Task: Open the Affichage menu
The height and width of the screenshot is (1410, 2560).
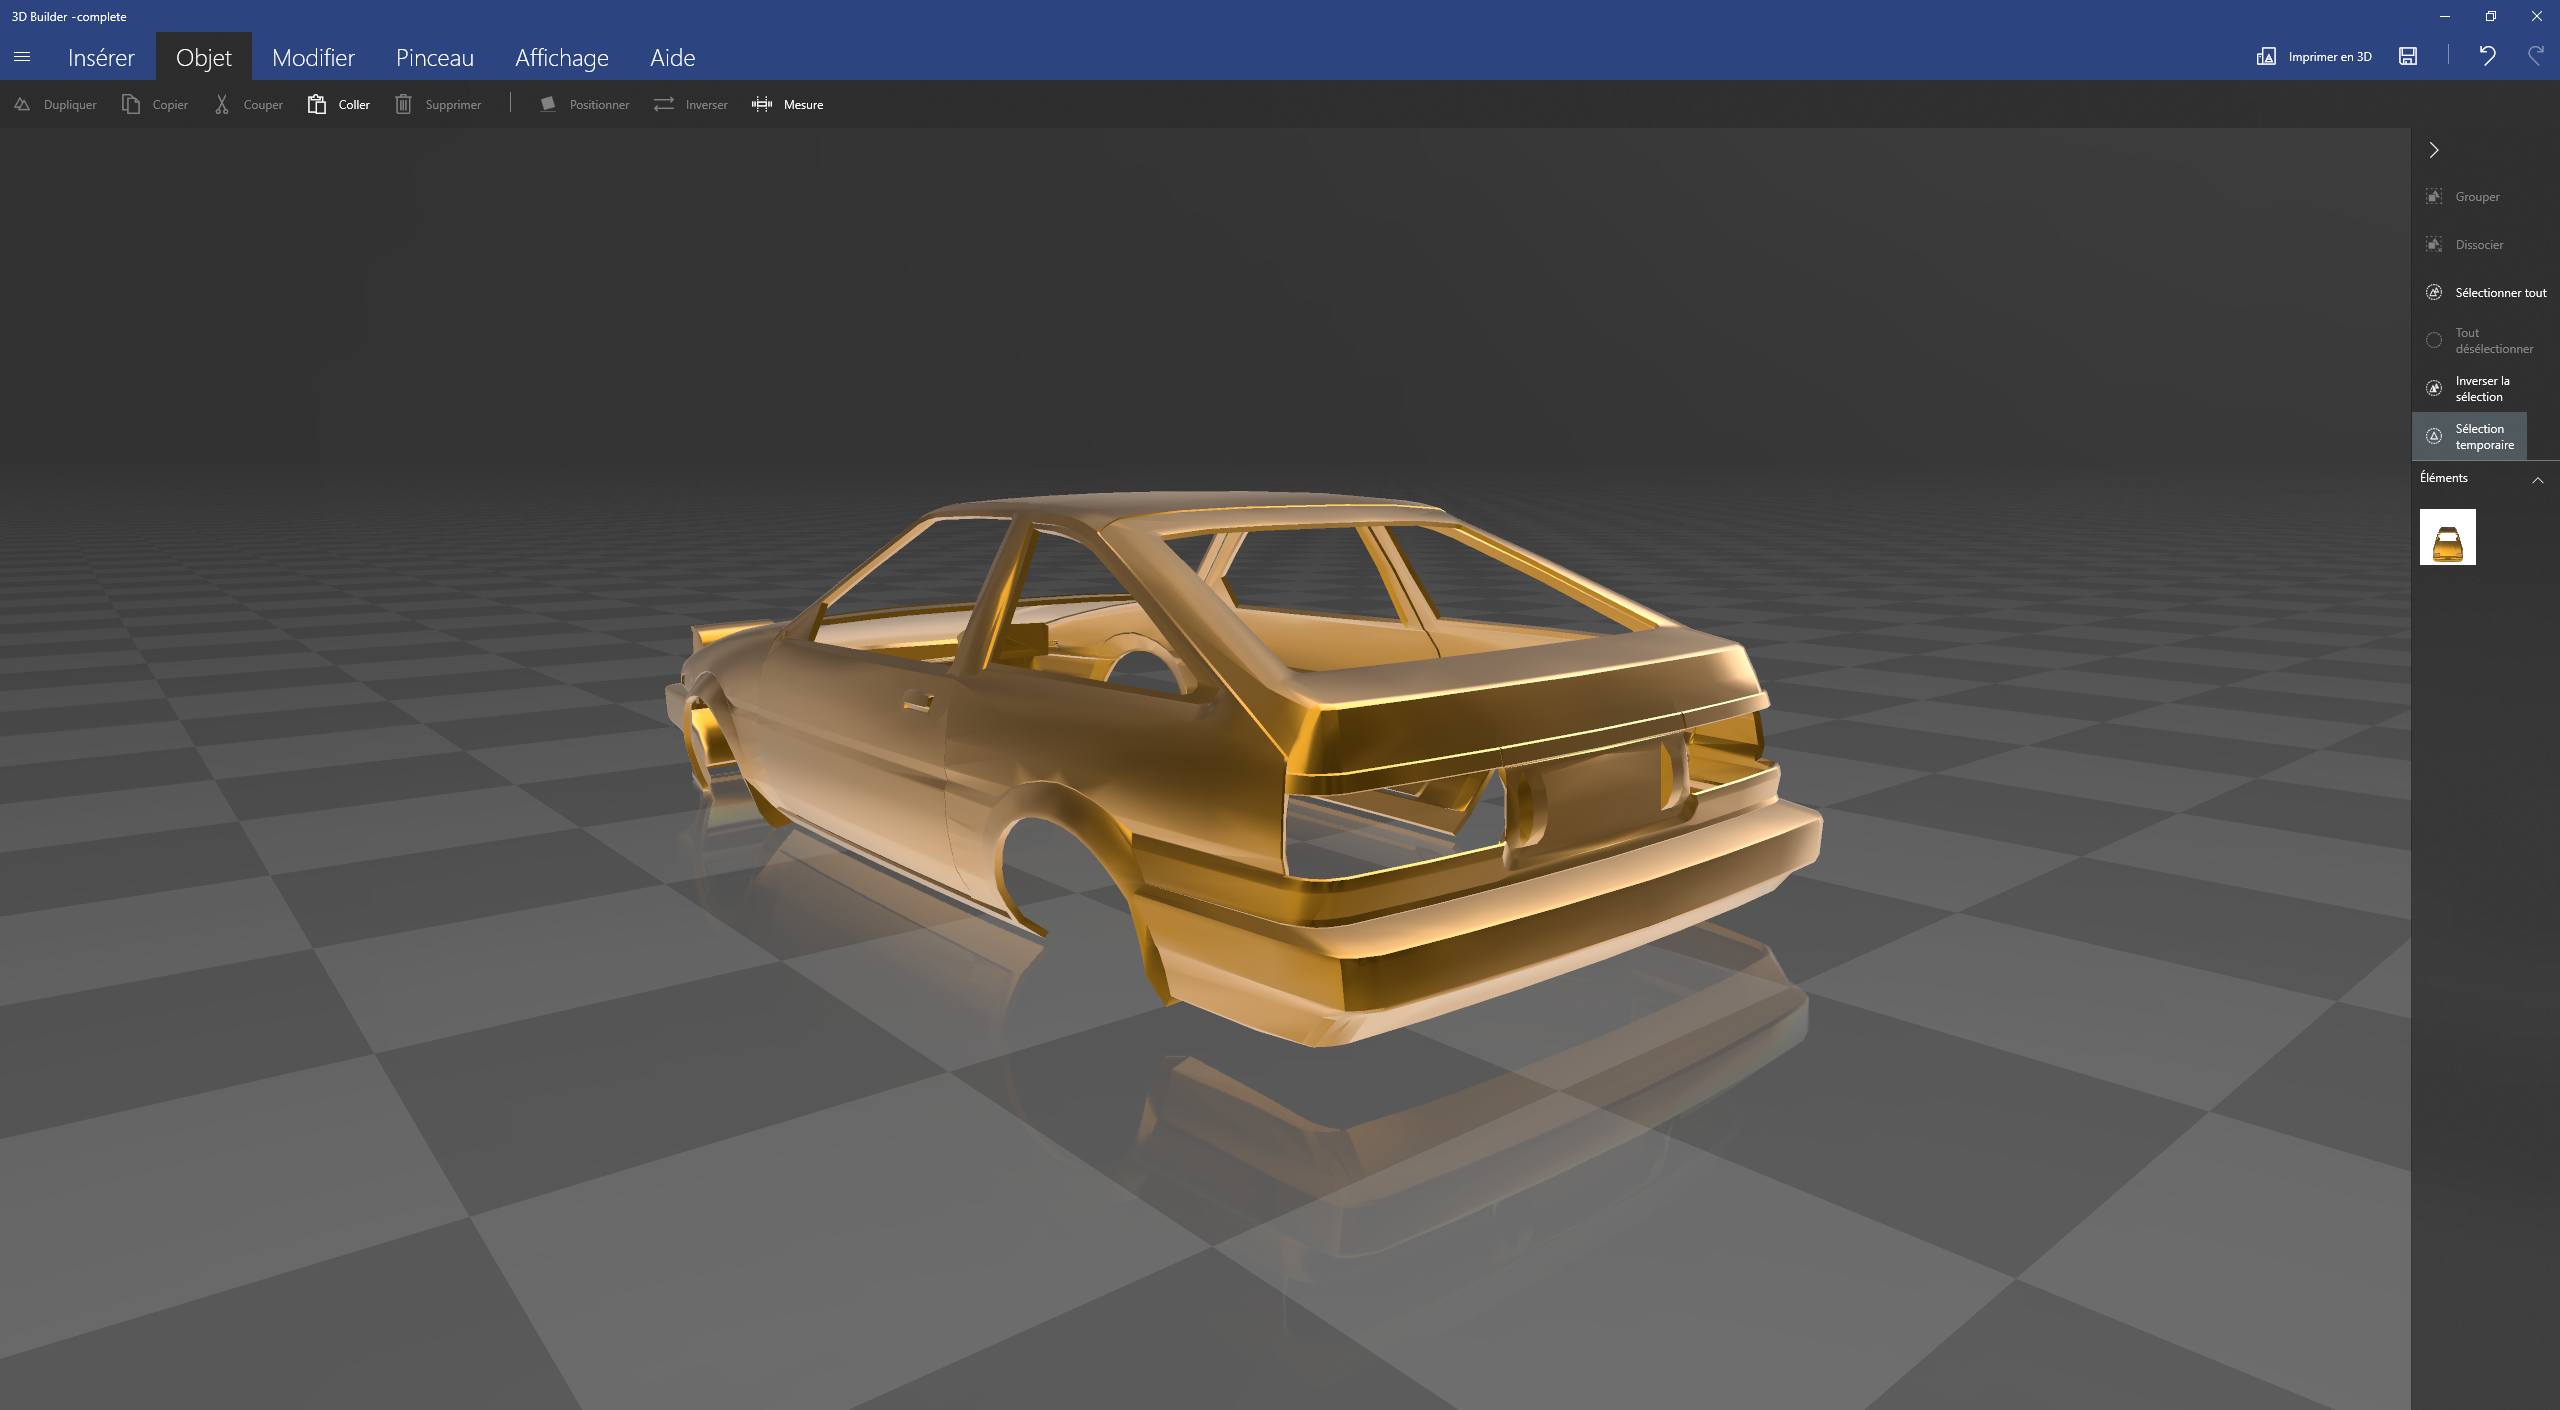Action: [561, 57]
